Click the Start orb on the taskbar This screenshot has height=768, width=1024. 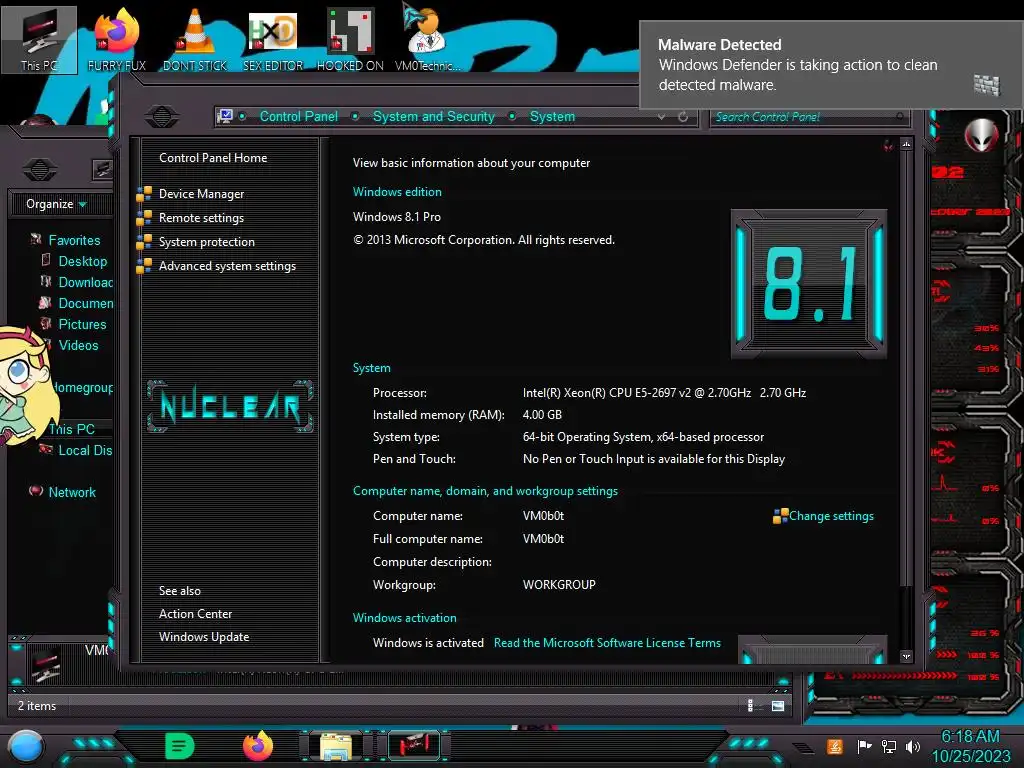coord(26,746)
